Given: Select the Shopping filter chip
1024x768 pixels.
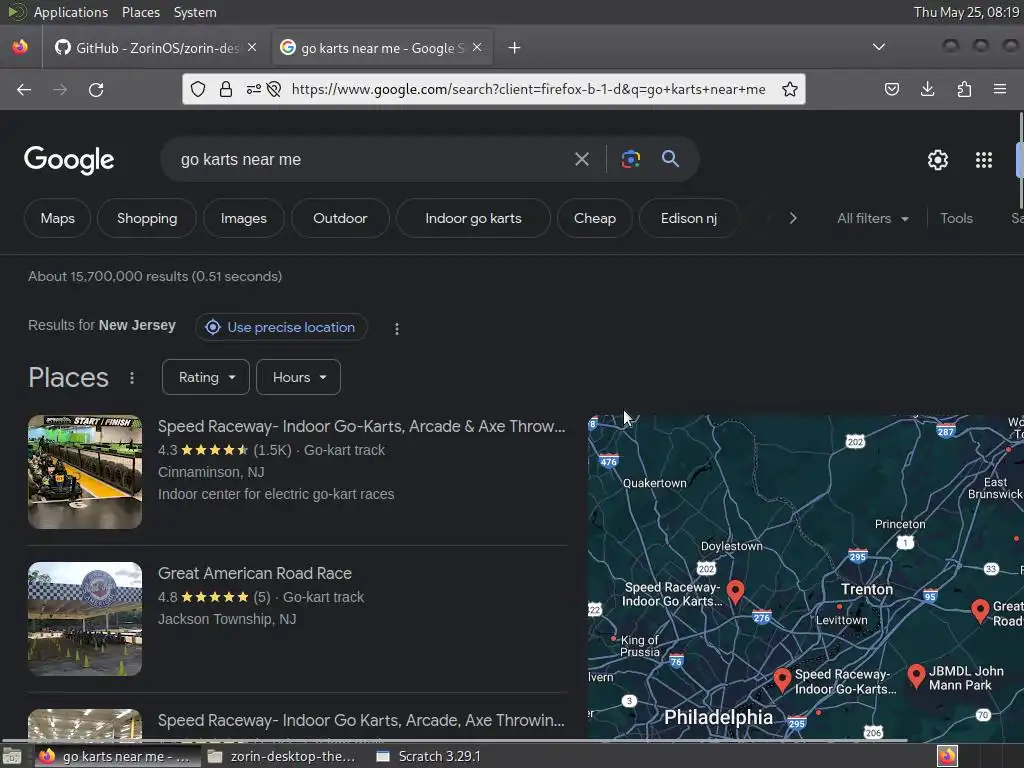Looking at the screenshot, I should tap(147, 218).
